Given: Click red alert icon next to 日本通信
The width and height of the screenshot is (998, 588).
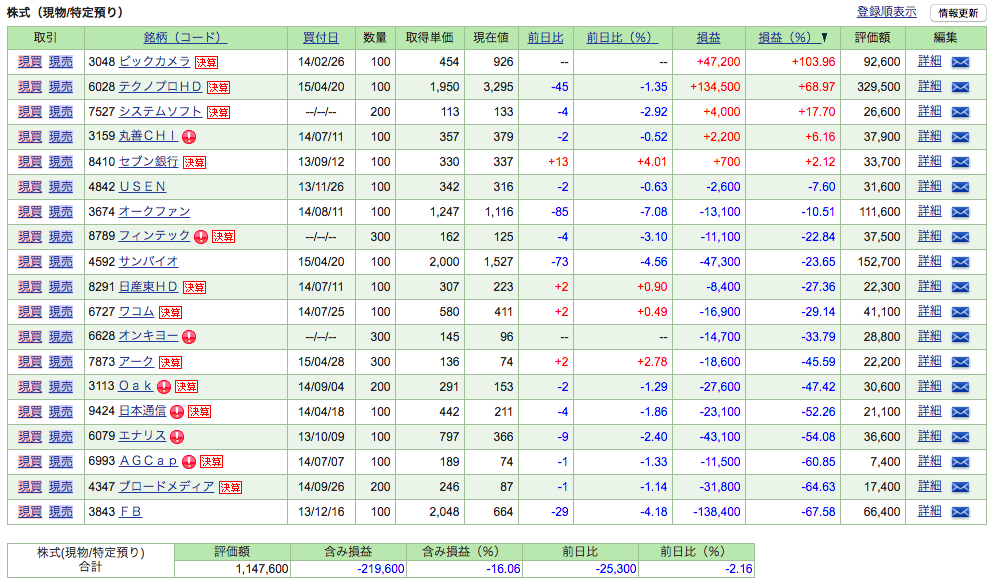Looking at the screenshot, I should tap(177, 412).
